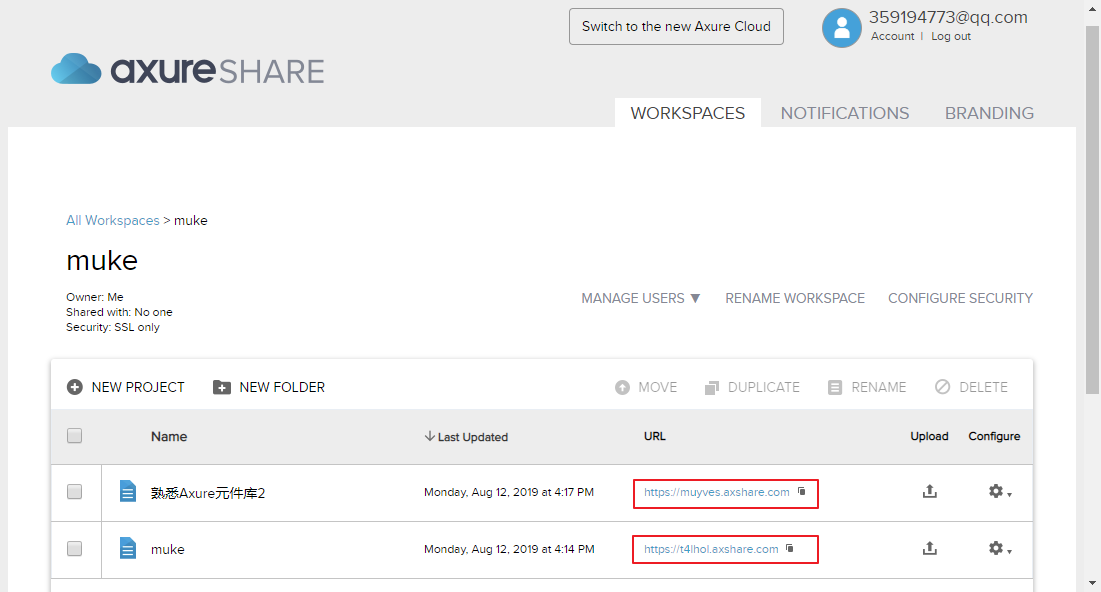The image size is (1101, 592).
Task: Click Rename Workspace
Action: click(x=795, y=298)
